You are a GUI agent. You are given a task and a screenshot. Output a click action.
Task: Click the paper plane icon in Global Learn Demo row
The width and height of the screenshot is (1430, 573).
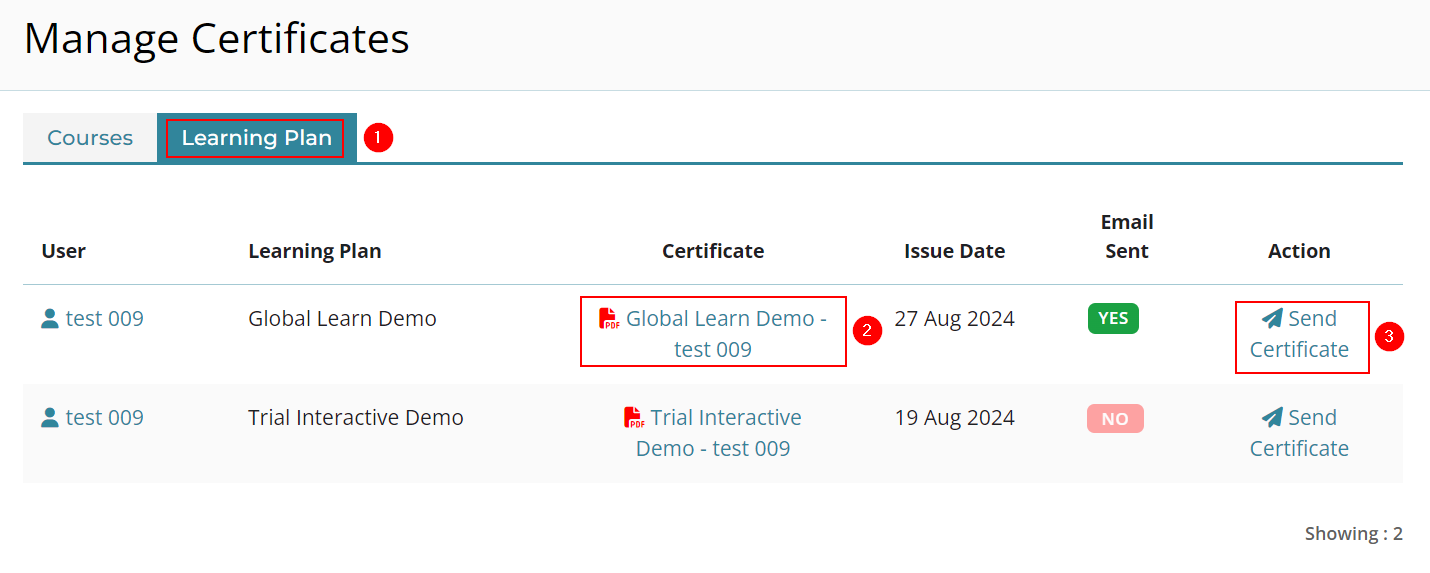1272,319
